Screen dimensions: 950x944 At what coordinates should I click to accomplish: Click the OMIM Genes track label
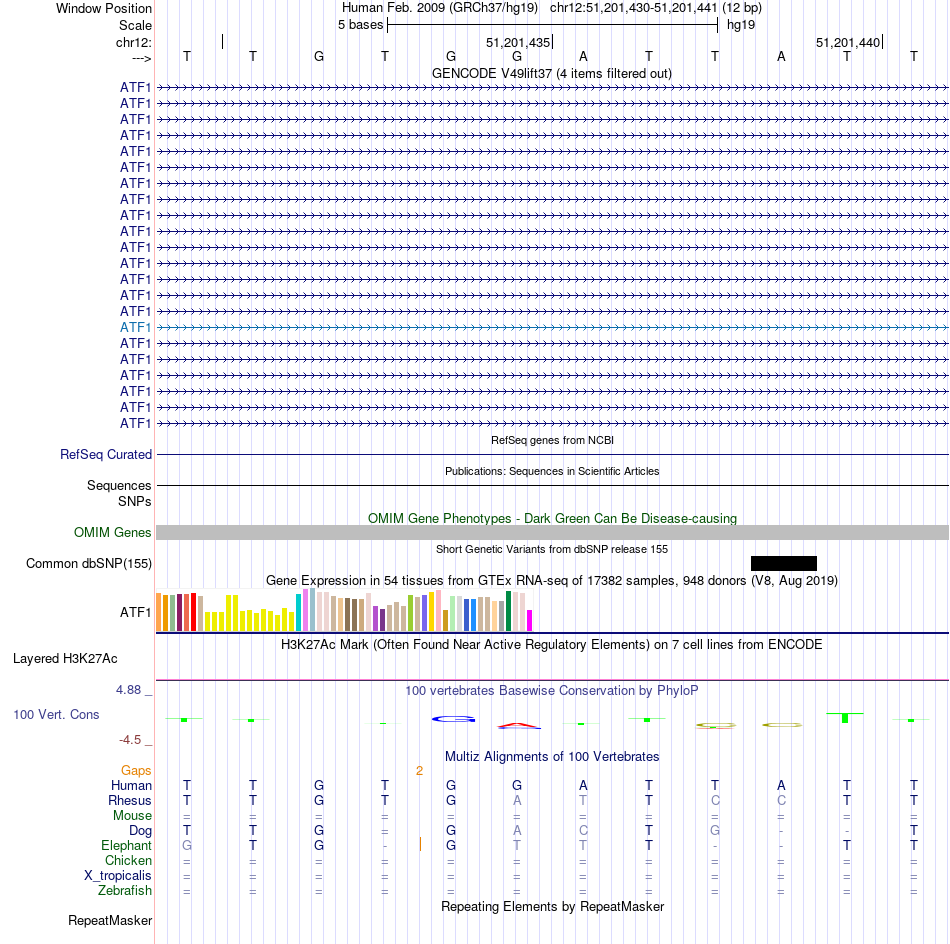point(113,533)
